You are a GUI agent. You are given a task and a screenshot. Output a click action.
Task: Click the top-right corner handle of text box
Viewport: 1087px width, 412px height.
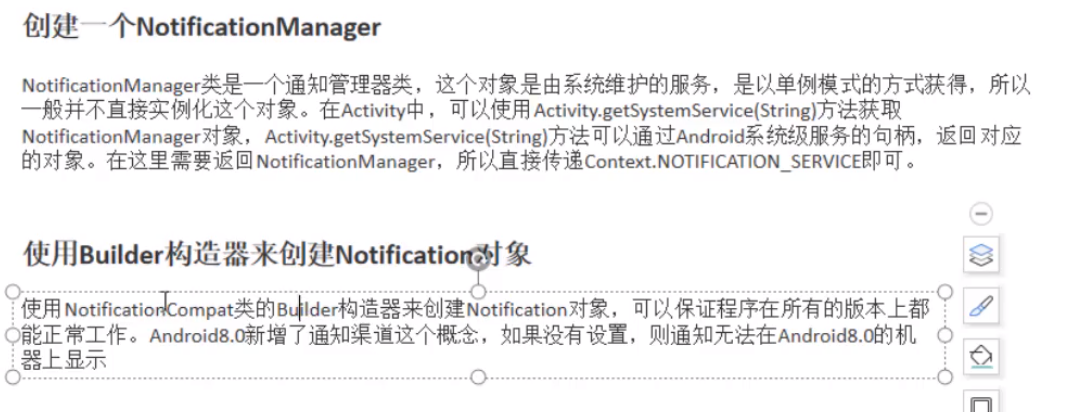pos(945,292)
